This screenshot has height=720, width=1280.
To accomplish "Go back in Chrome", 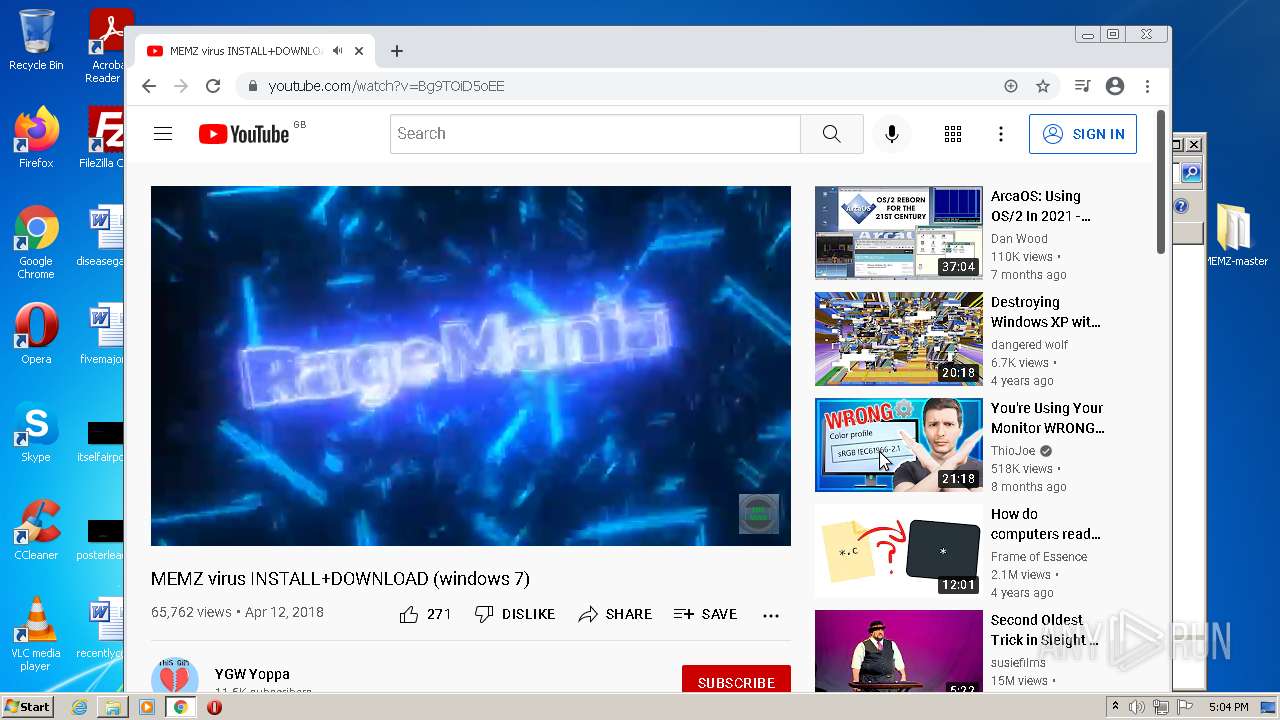I will click(149, 86).
